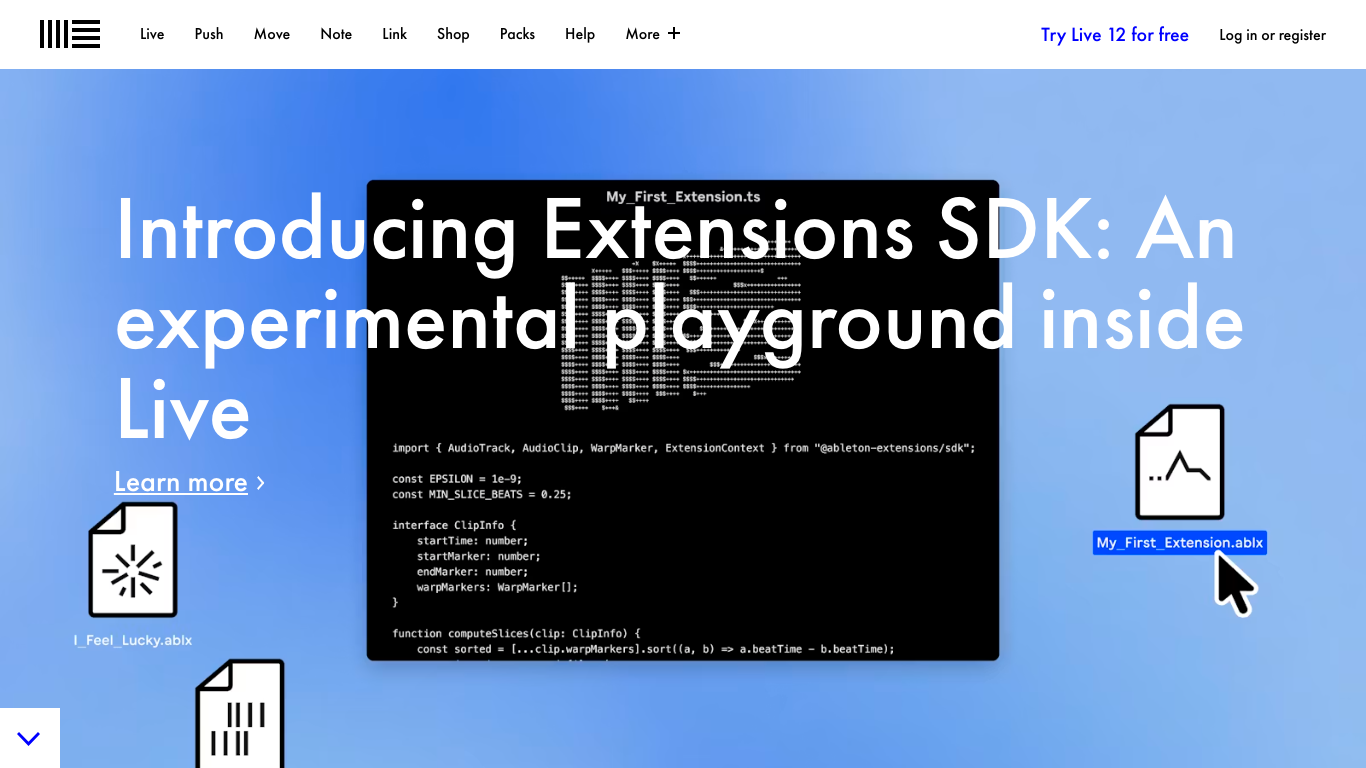Click Try Live 12 for free
Viewport: 1366px width, 768px height.
1115,35
